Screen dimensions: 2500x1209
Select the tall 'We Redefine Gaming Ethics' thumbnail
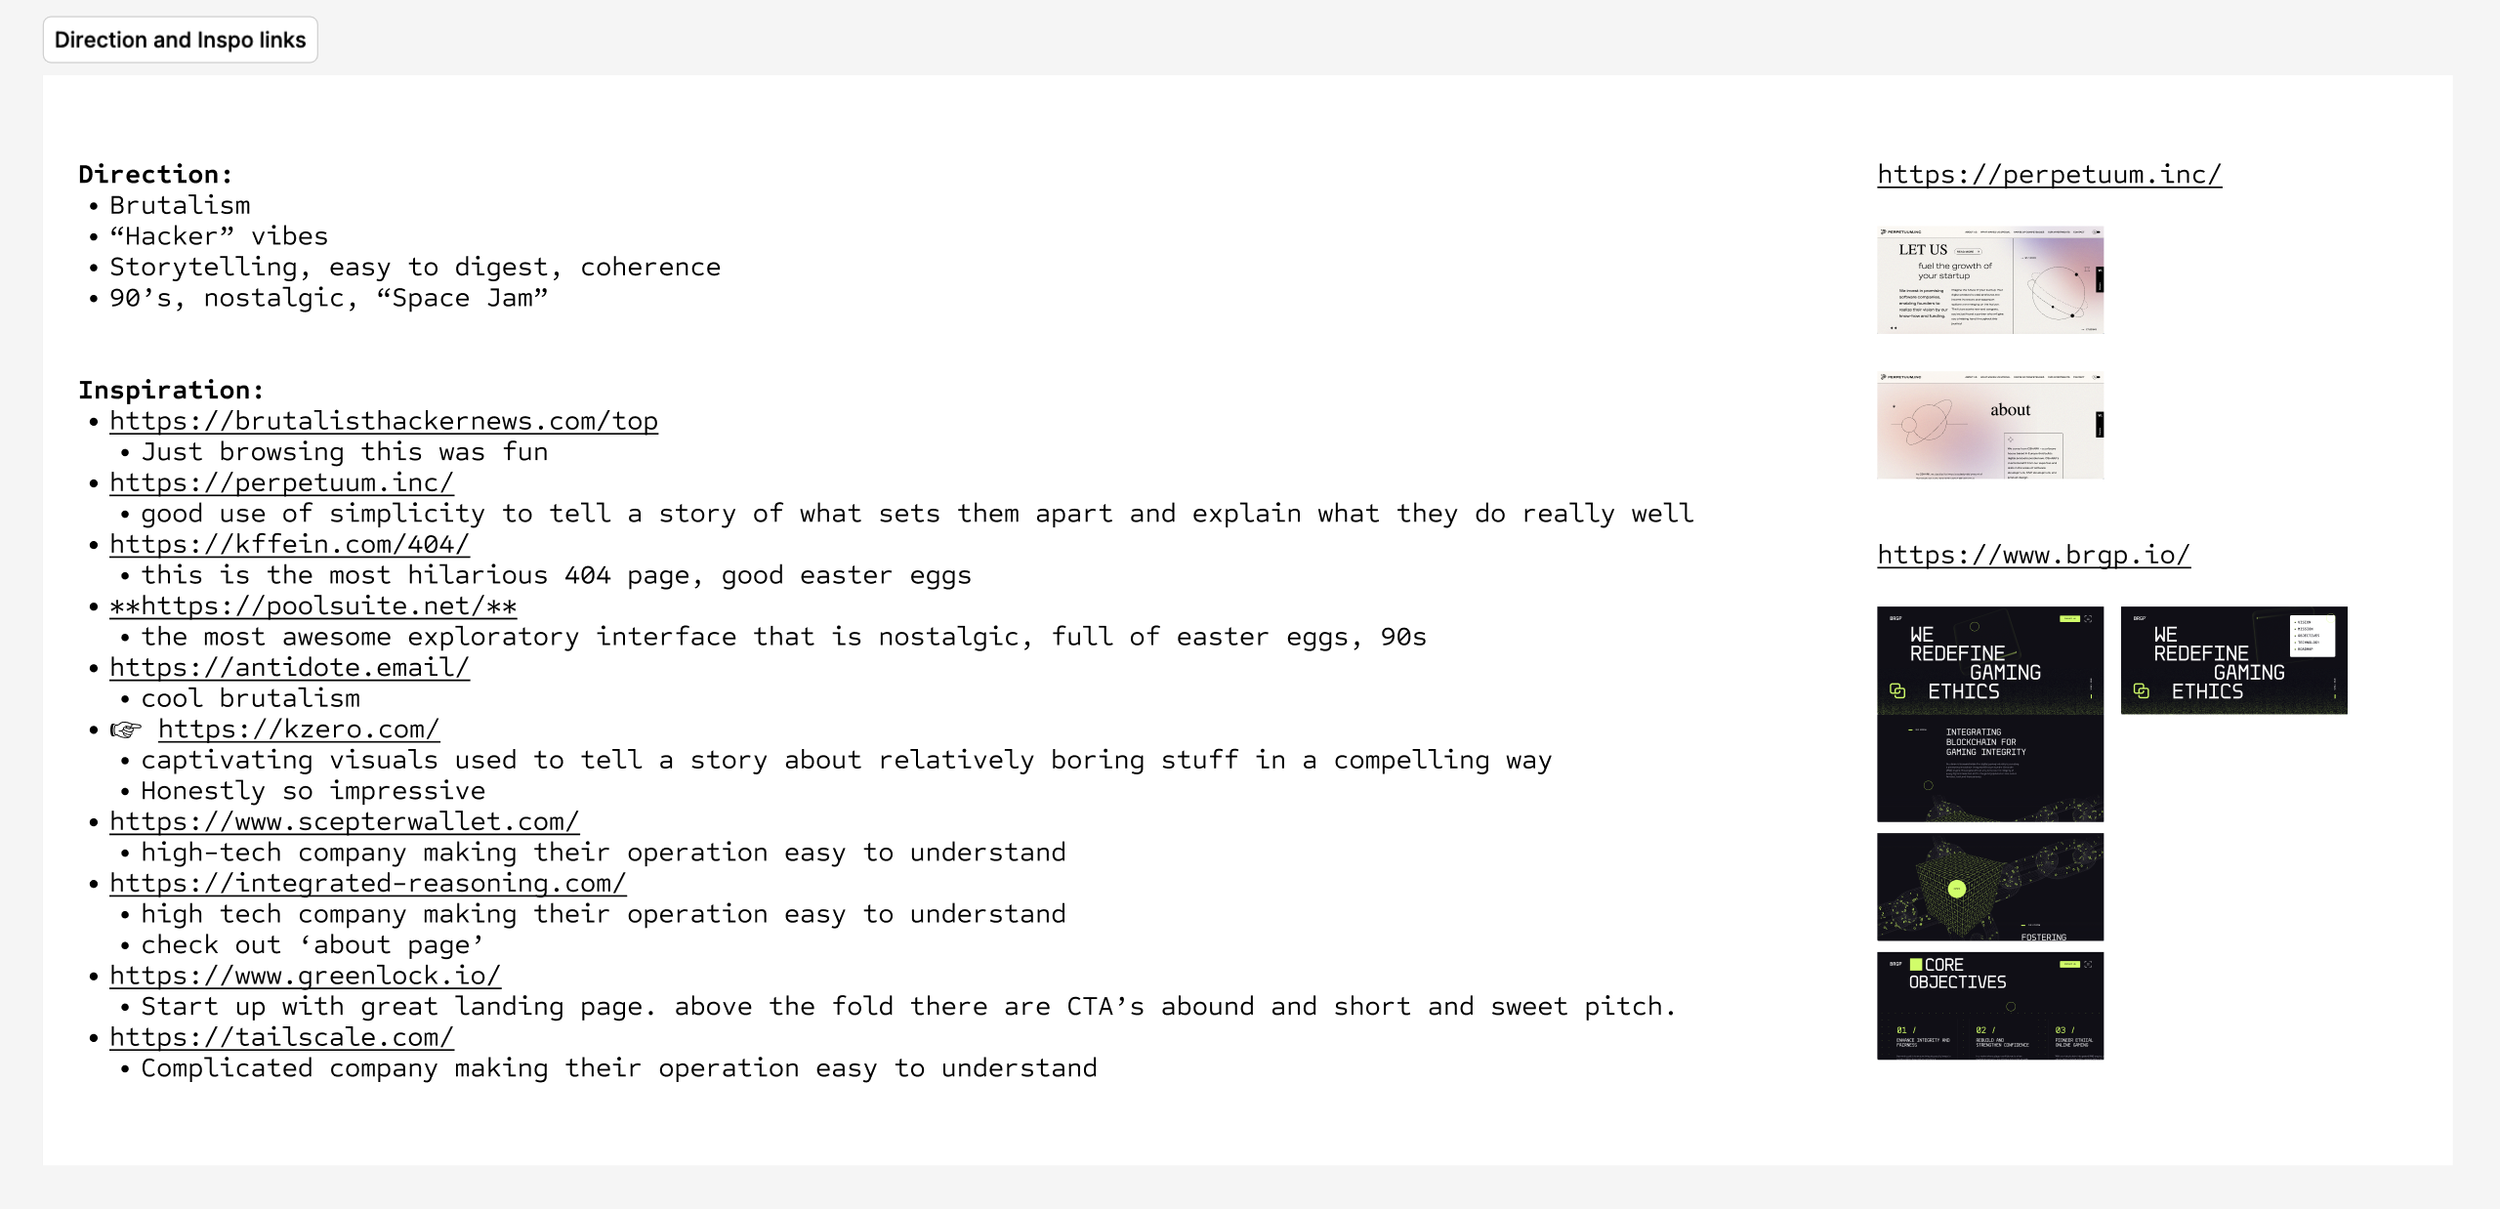coord(1990,714)
